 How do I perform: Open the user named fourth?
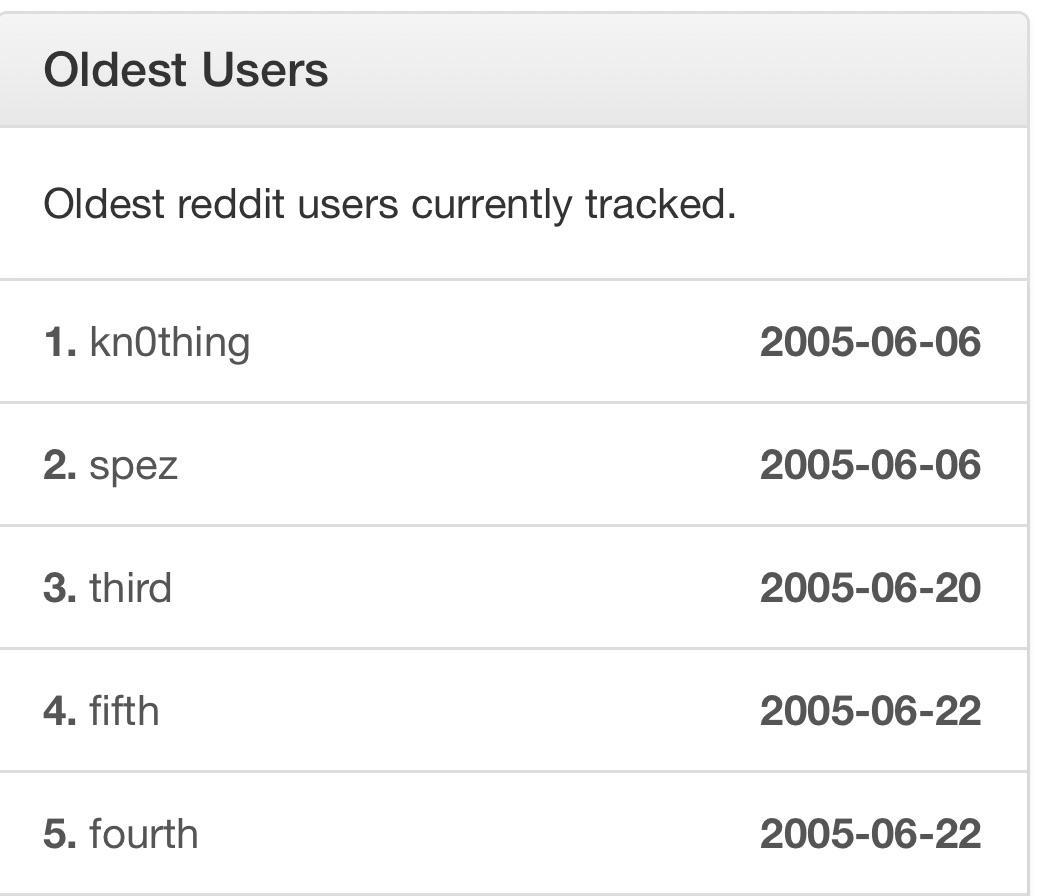[x=144, y=834]
